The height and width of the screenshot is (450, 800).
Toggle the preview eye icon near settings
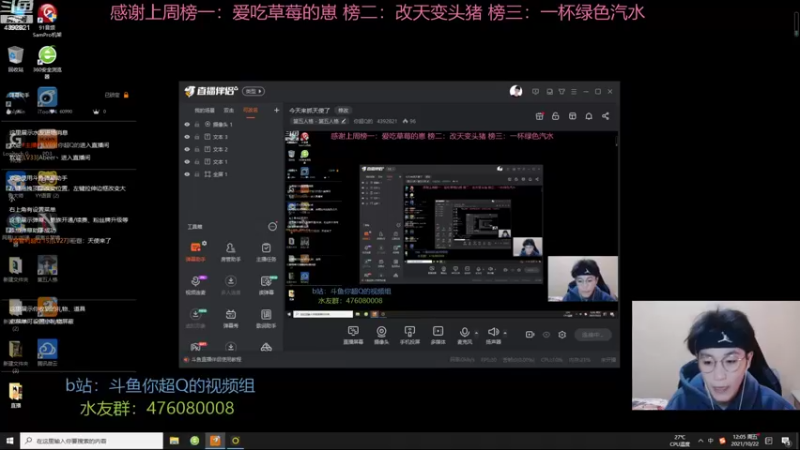pyautogui.click(x=546, y=335)
